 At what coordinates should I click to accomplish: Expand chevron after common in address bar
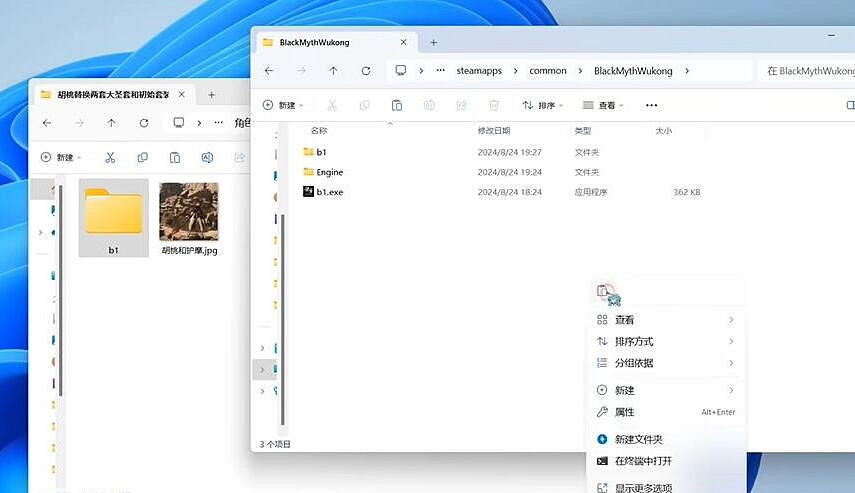point(580,71)
